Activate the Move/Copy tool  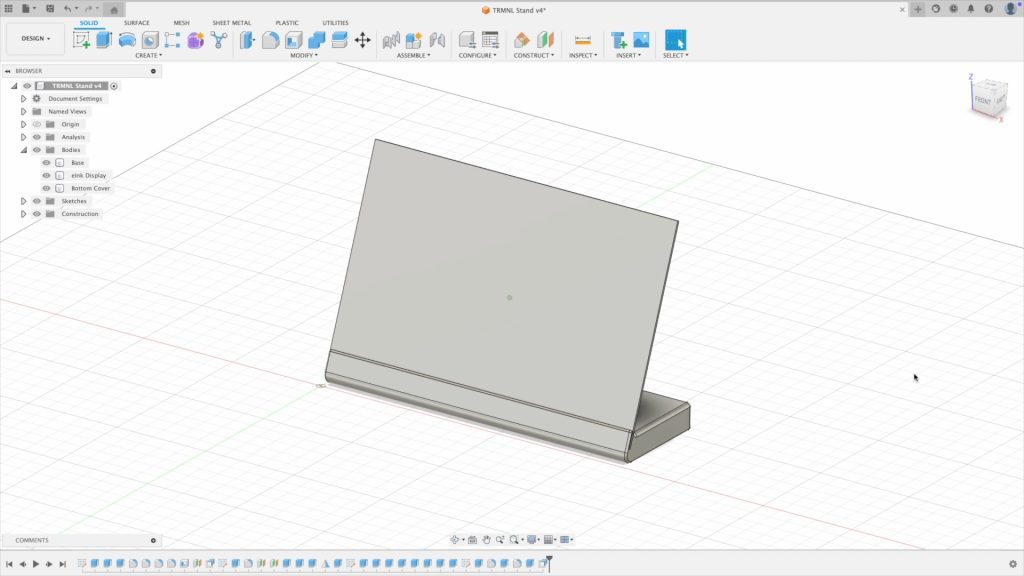[x=361, y=38]
